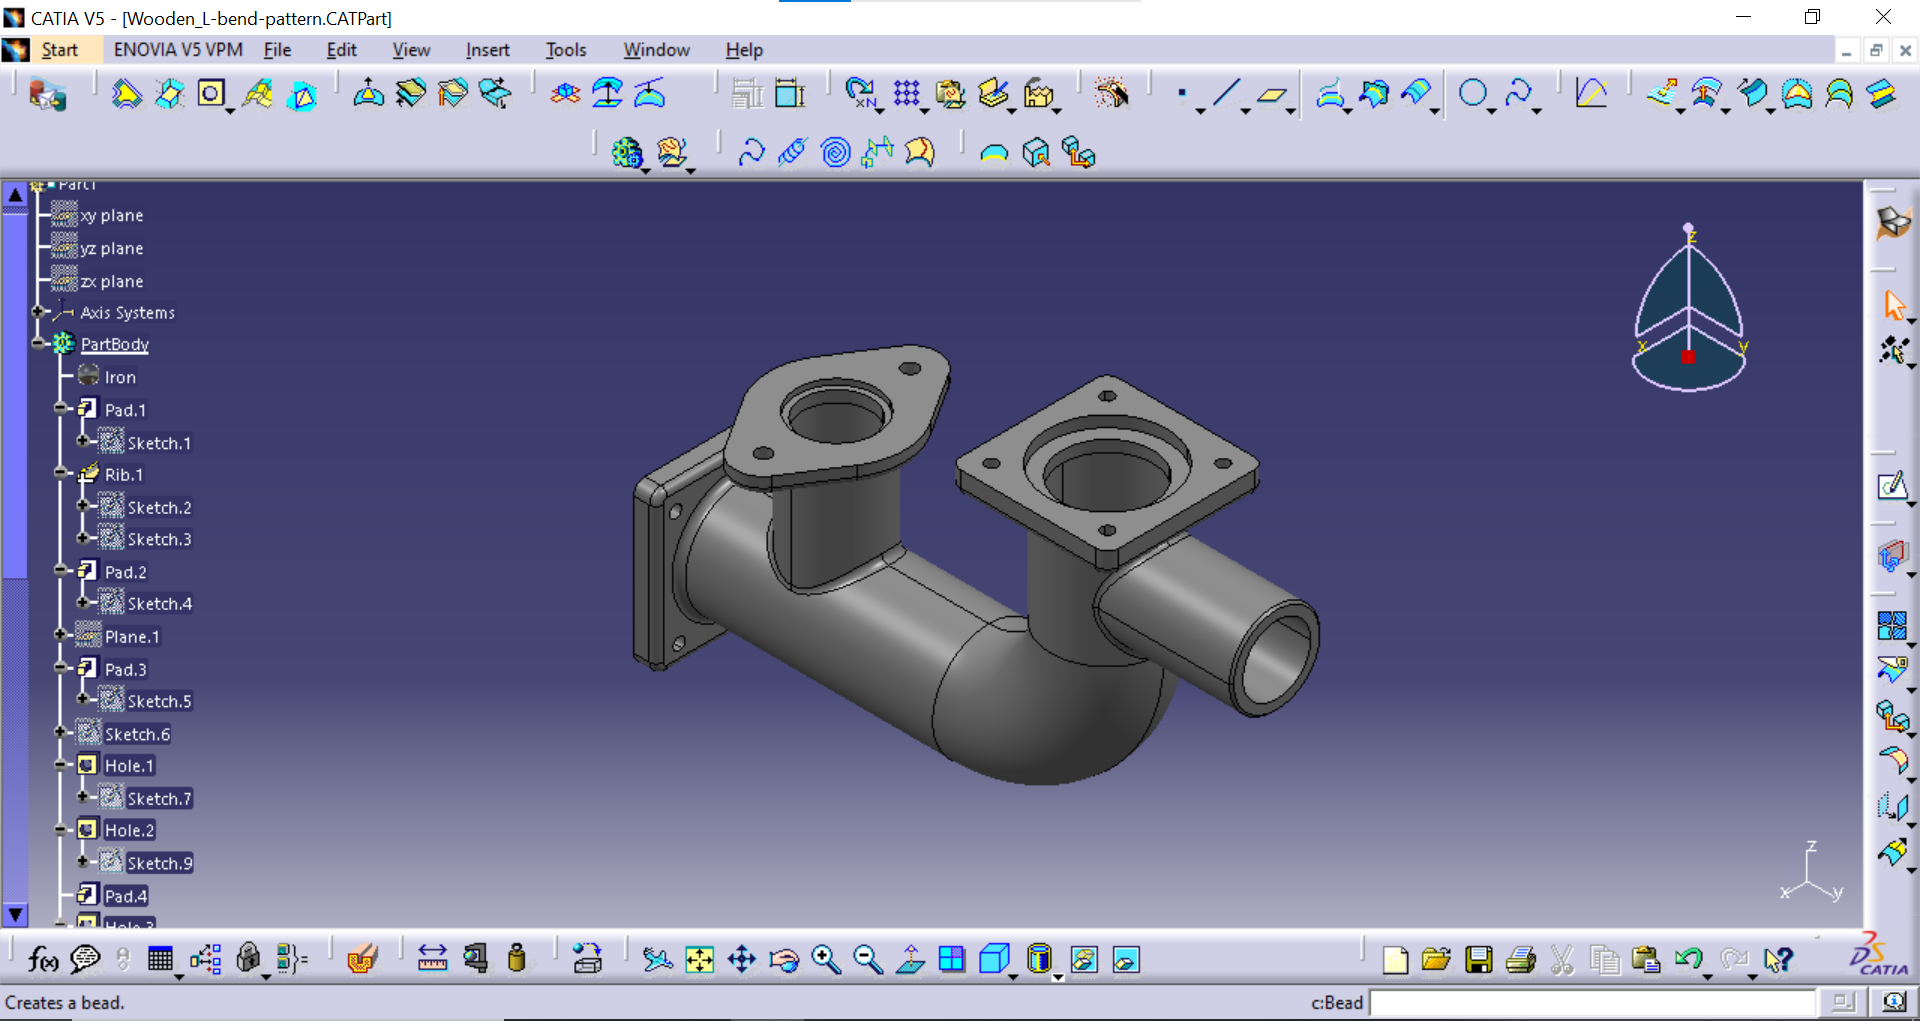This screenshot has width=1920, height=1021.
Task: Click the Apply Material icon
Action: pos(361,960)
